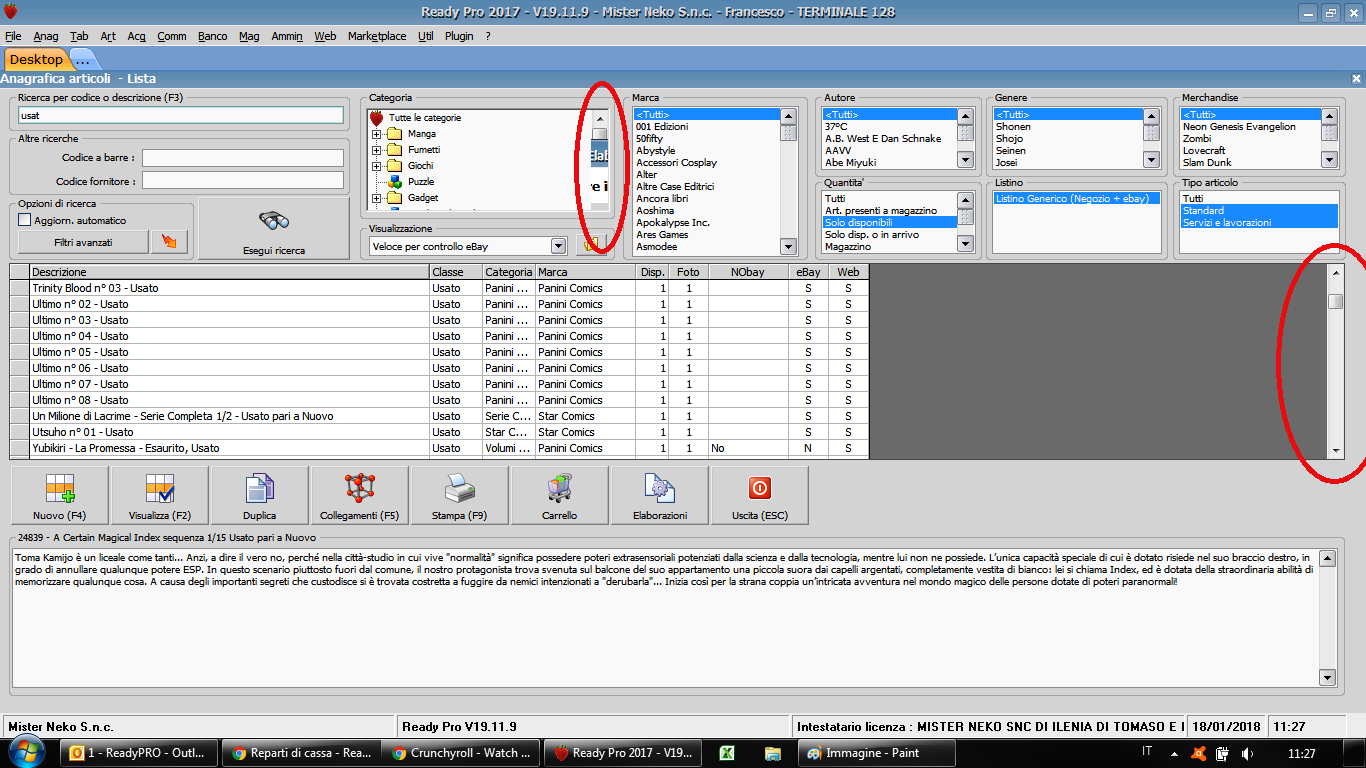The image size is (1366, 768).
Task: Expand the Manga category node
Action: click(377, 134)
